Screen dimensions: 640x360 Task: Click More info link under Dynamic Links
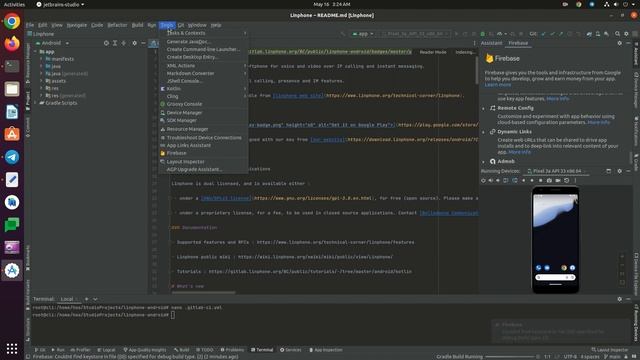coord(520,152)
